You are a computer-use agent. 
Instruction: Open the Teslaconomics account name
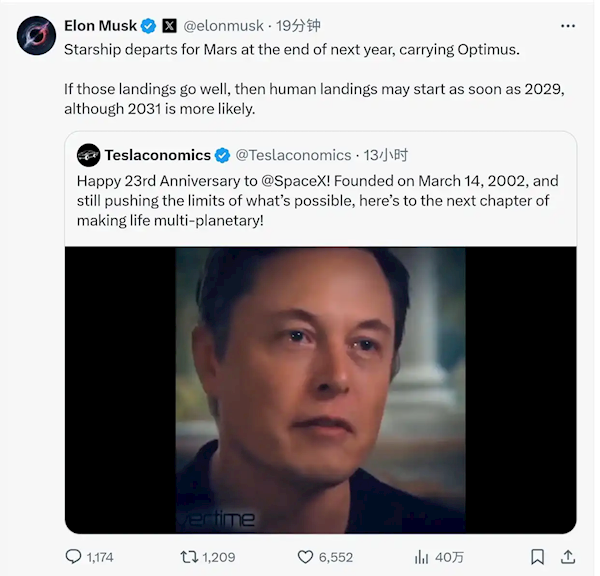(x=158, y=155)
